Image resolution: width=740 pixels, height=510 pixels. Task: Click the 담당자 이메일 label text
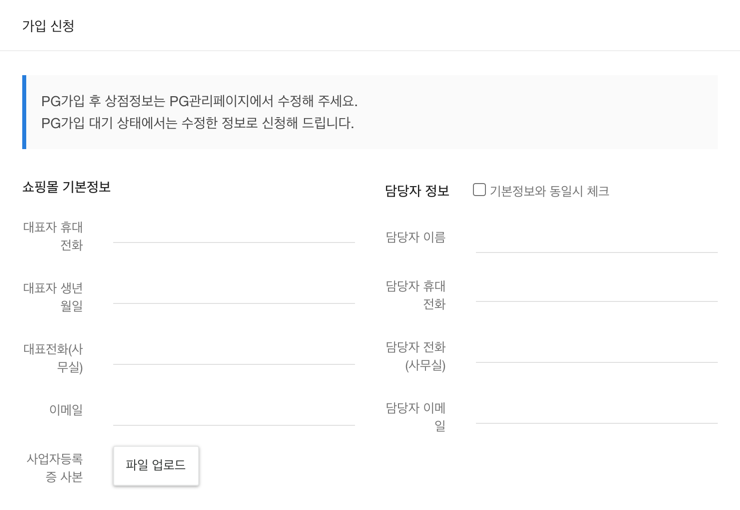(416, 417)
